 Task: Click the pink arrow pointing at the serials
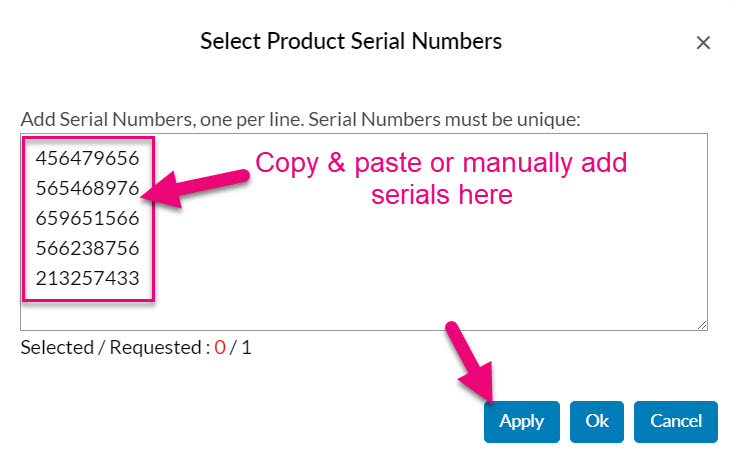click(x=195, y=188)
